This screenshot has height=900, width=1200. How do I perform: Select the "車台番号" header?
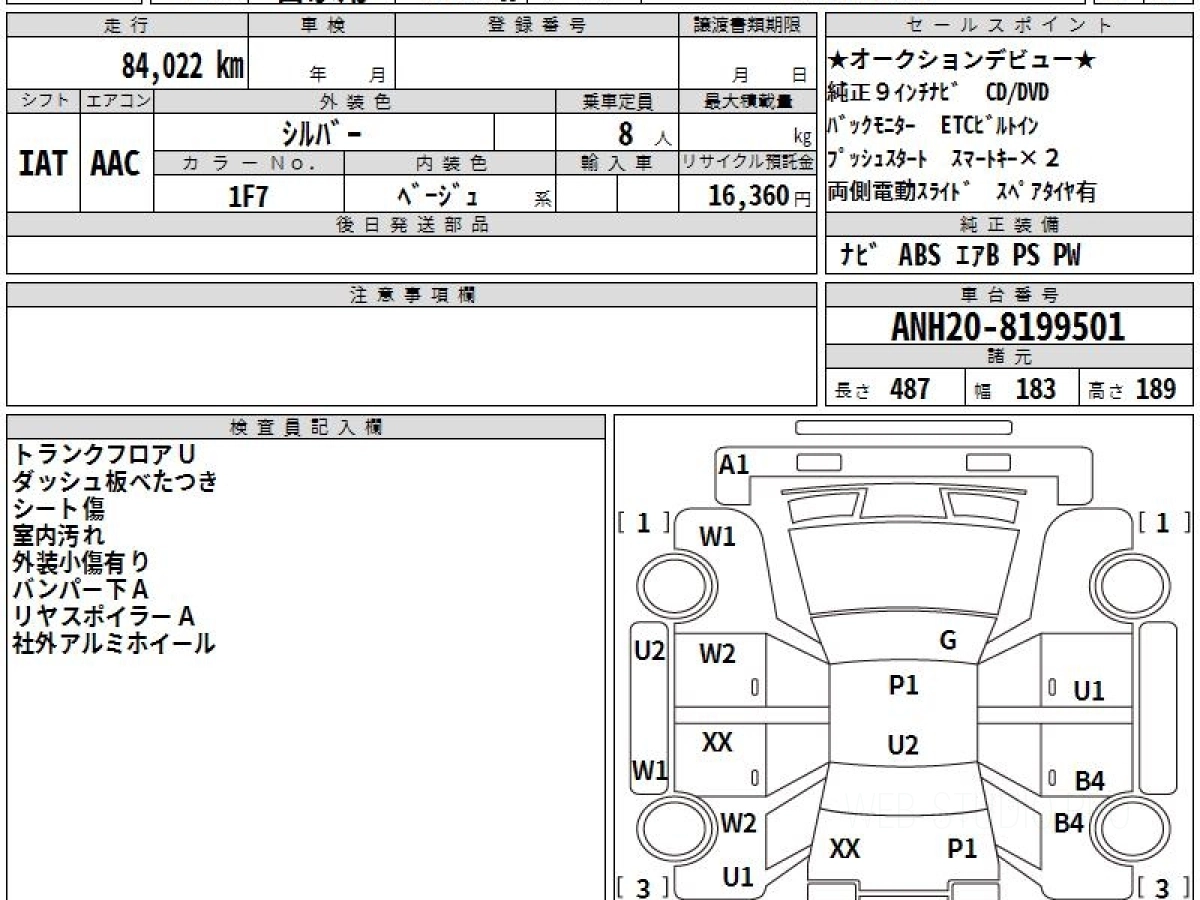1009,295
